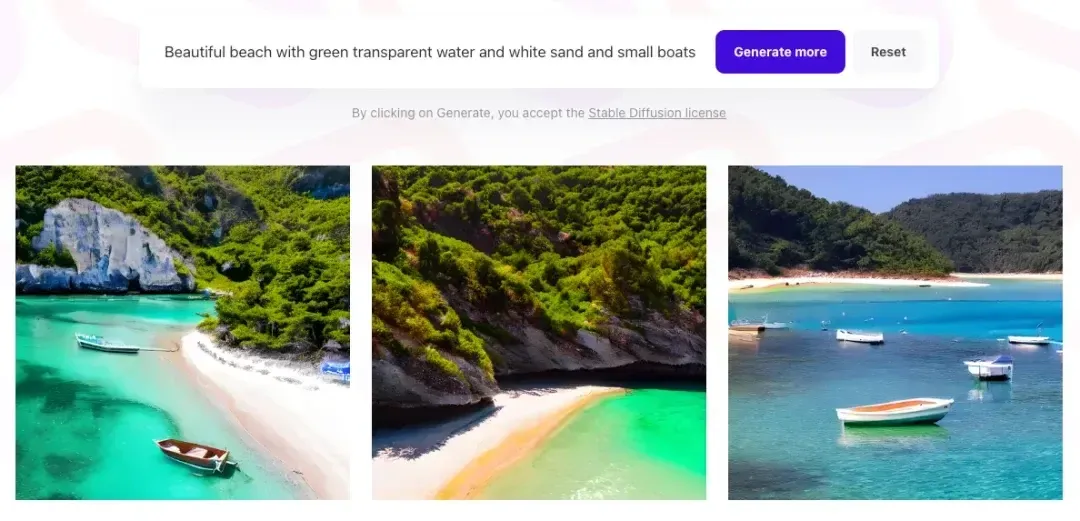The height and width of the screenshot is (521, 1080).
Task: Open the third image with many boats
Action: (x=895, y=332)
